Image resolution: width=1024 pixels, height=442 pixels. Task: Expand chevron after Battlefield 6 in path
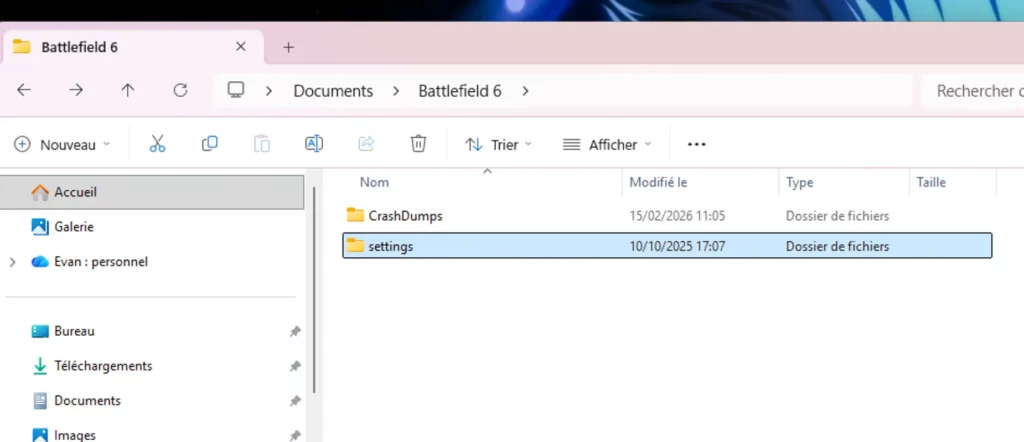pos(526,91)
